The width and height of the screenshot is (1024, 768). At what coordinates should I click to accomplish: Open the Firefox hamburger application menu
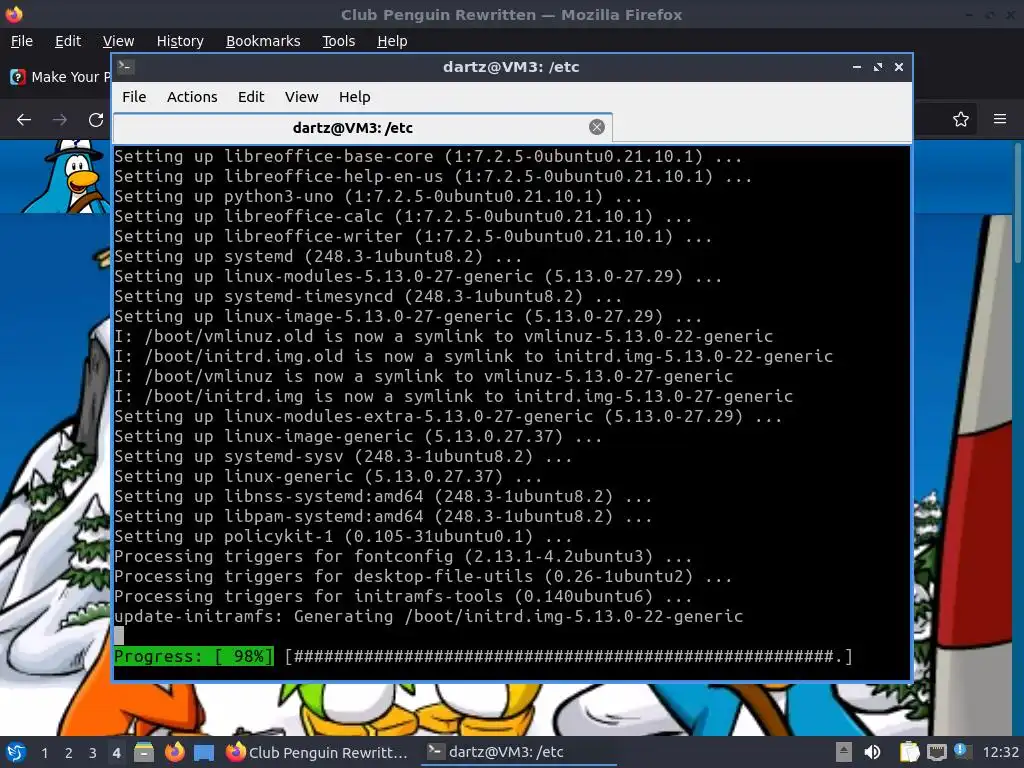[x=1000, y=120]
